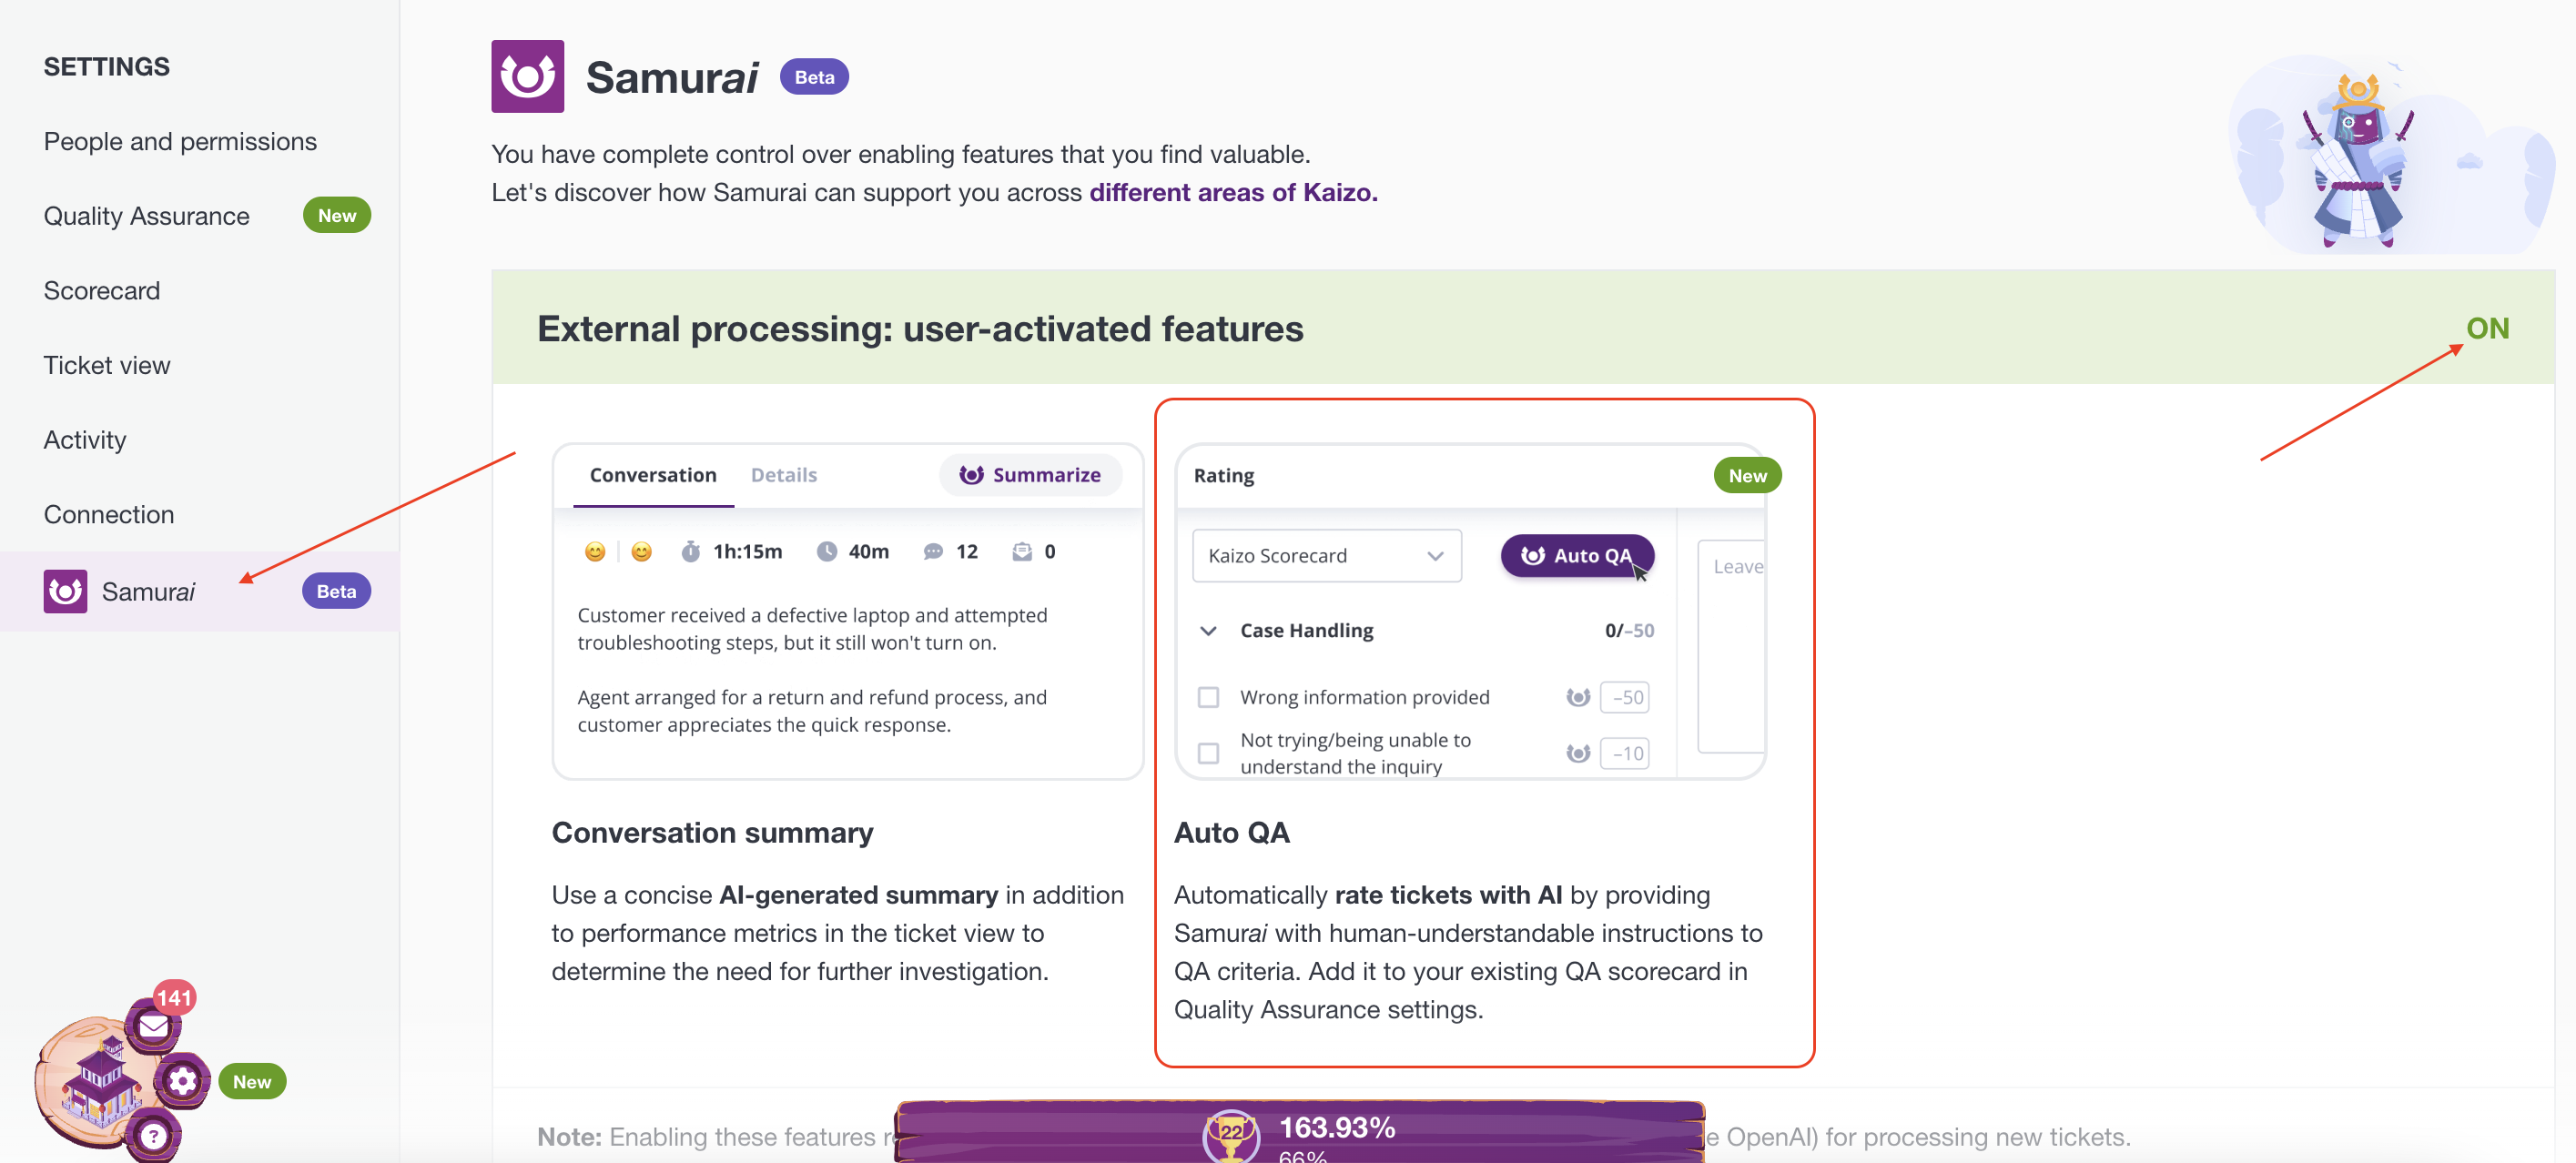Open the help question mark icon
This screenshot has width=2576, height=1163.
point(153,1135)
